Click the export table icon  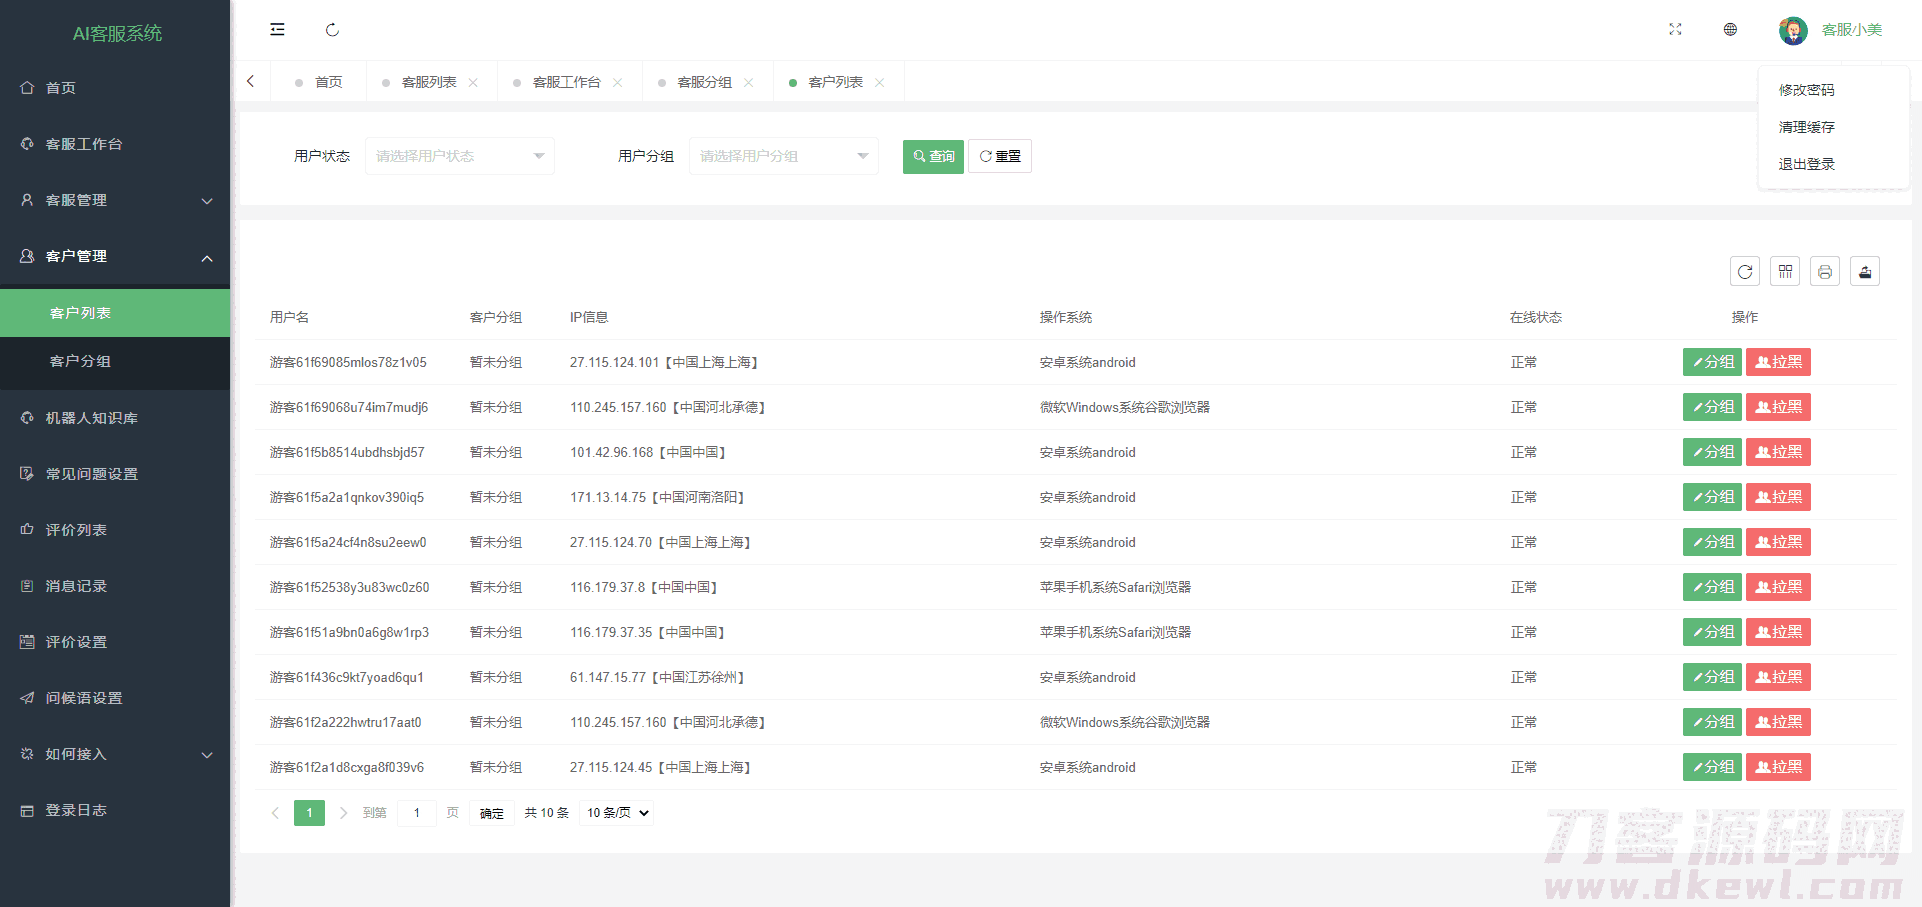1865,271
